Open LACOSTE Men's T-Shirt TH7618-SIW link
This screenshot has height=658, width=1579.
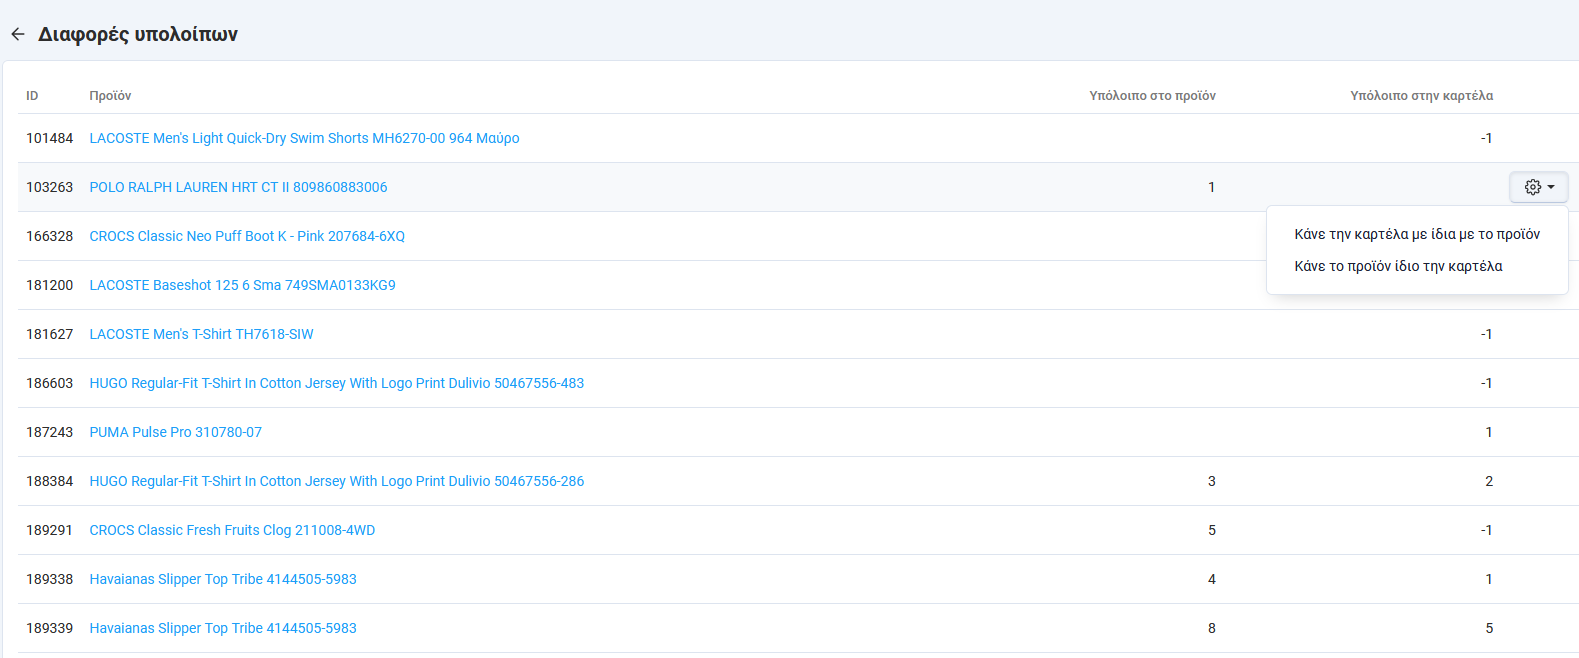201,334
